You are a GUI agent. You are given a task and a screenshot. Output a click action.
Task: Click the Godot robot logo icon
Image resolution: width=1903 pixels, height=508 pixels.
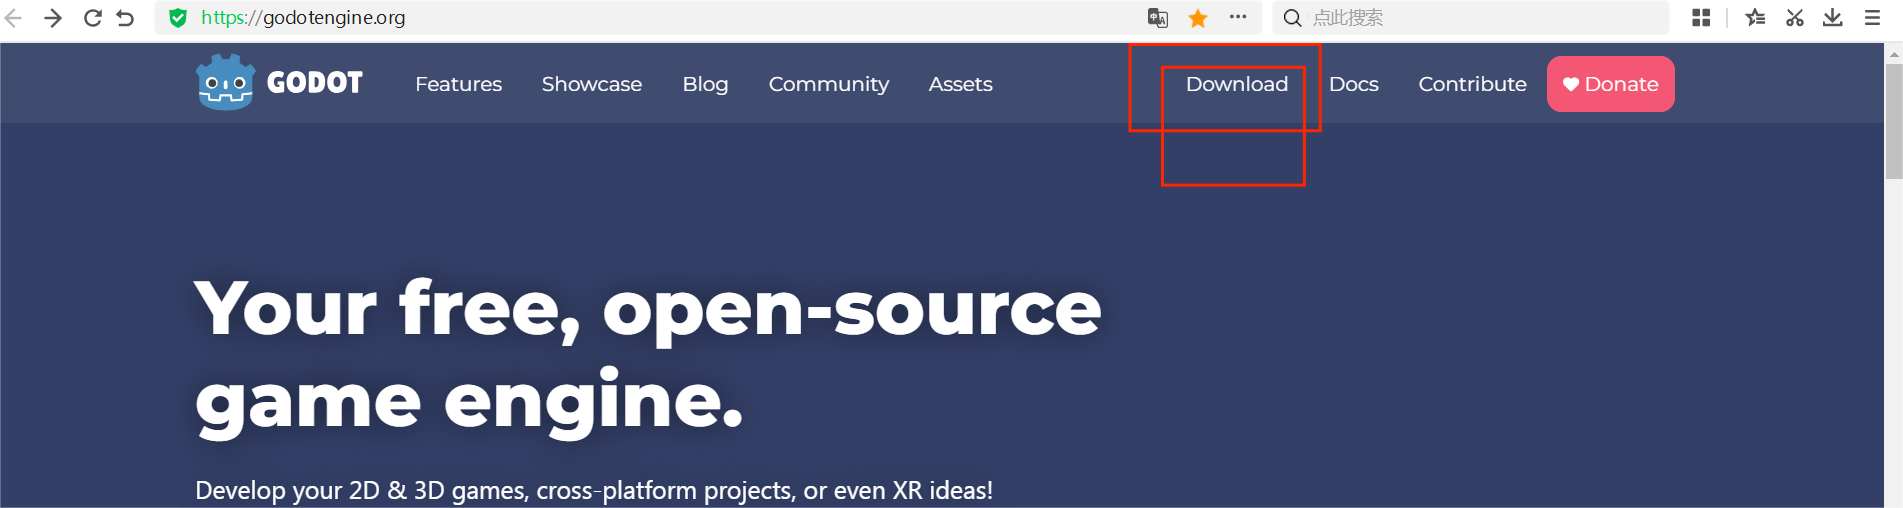225,83
